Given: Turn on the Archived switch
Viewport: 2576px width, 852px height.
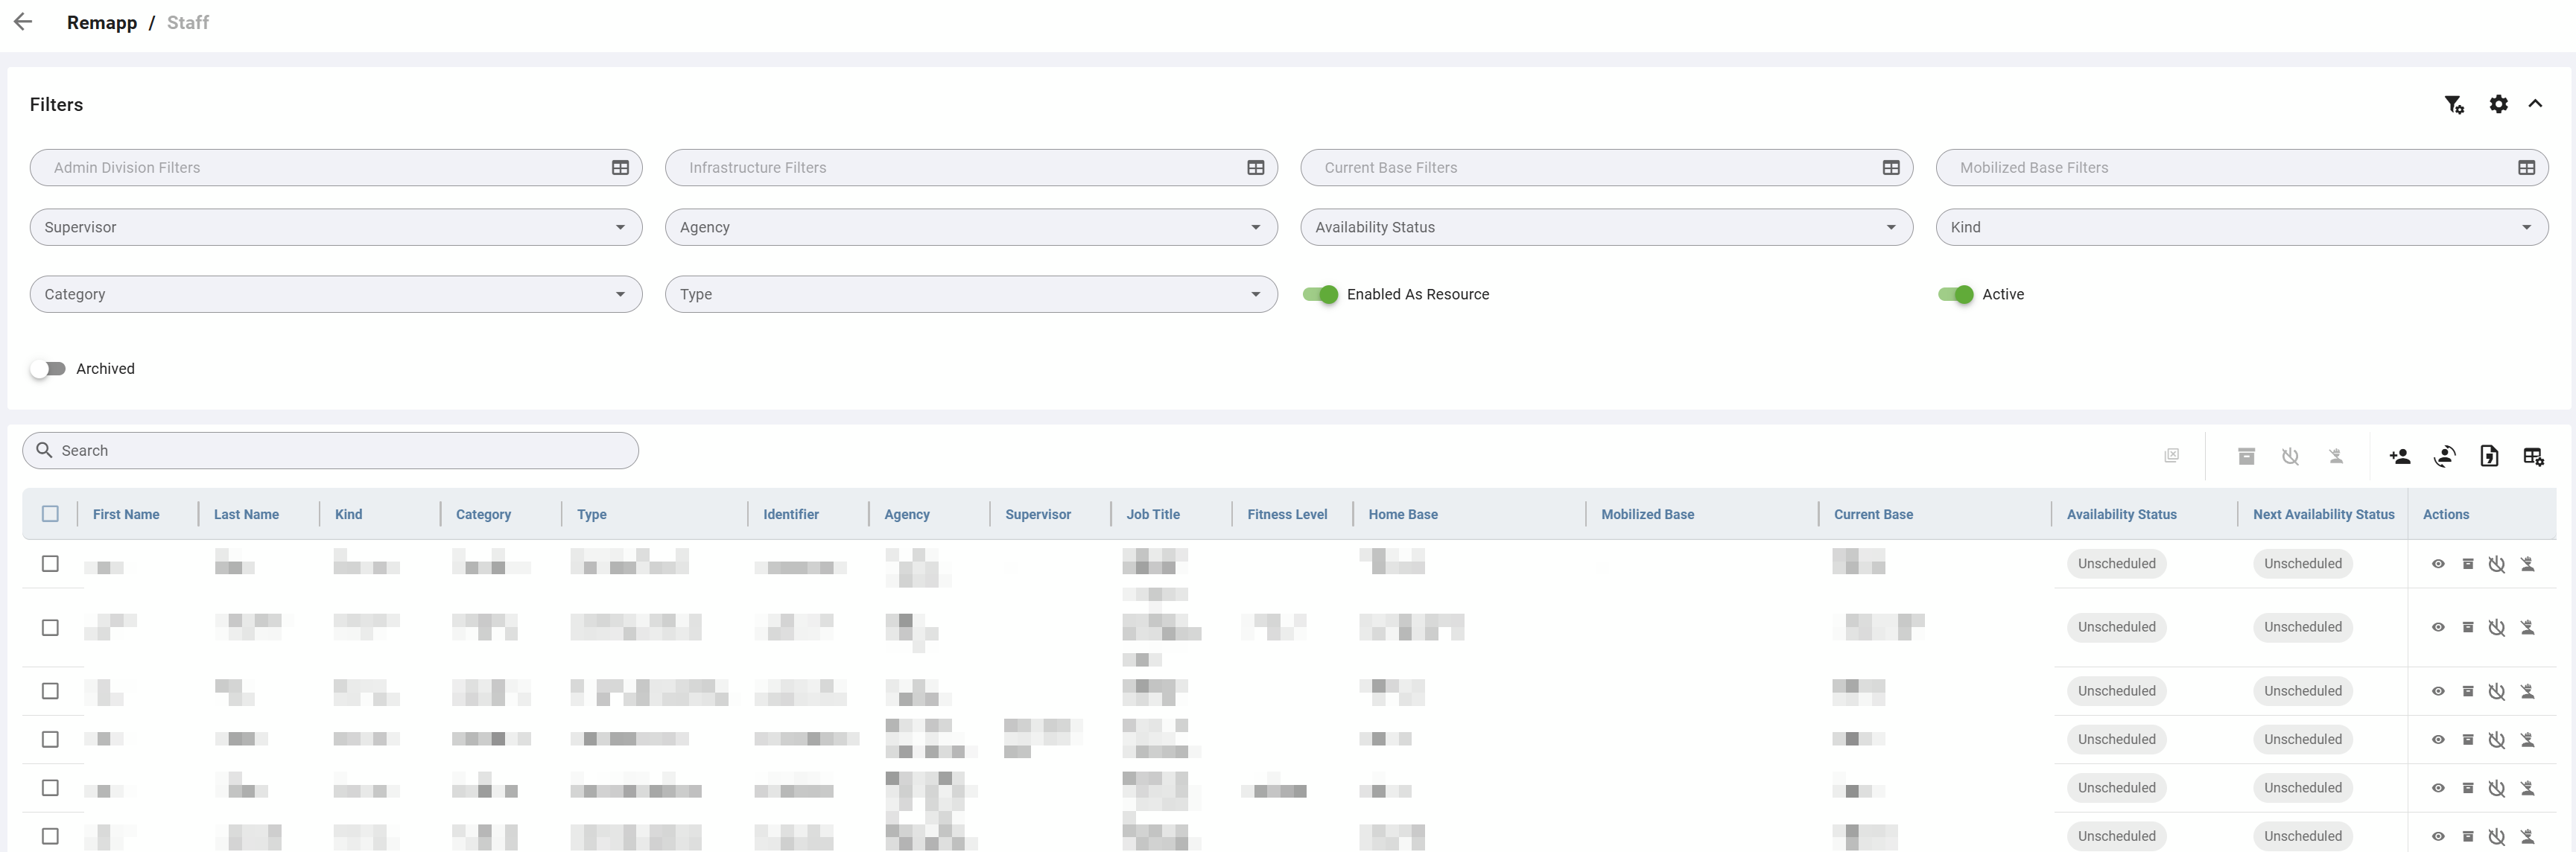Looking at the screenshot, I should point(48,369).
